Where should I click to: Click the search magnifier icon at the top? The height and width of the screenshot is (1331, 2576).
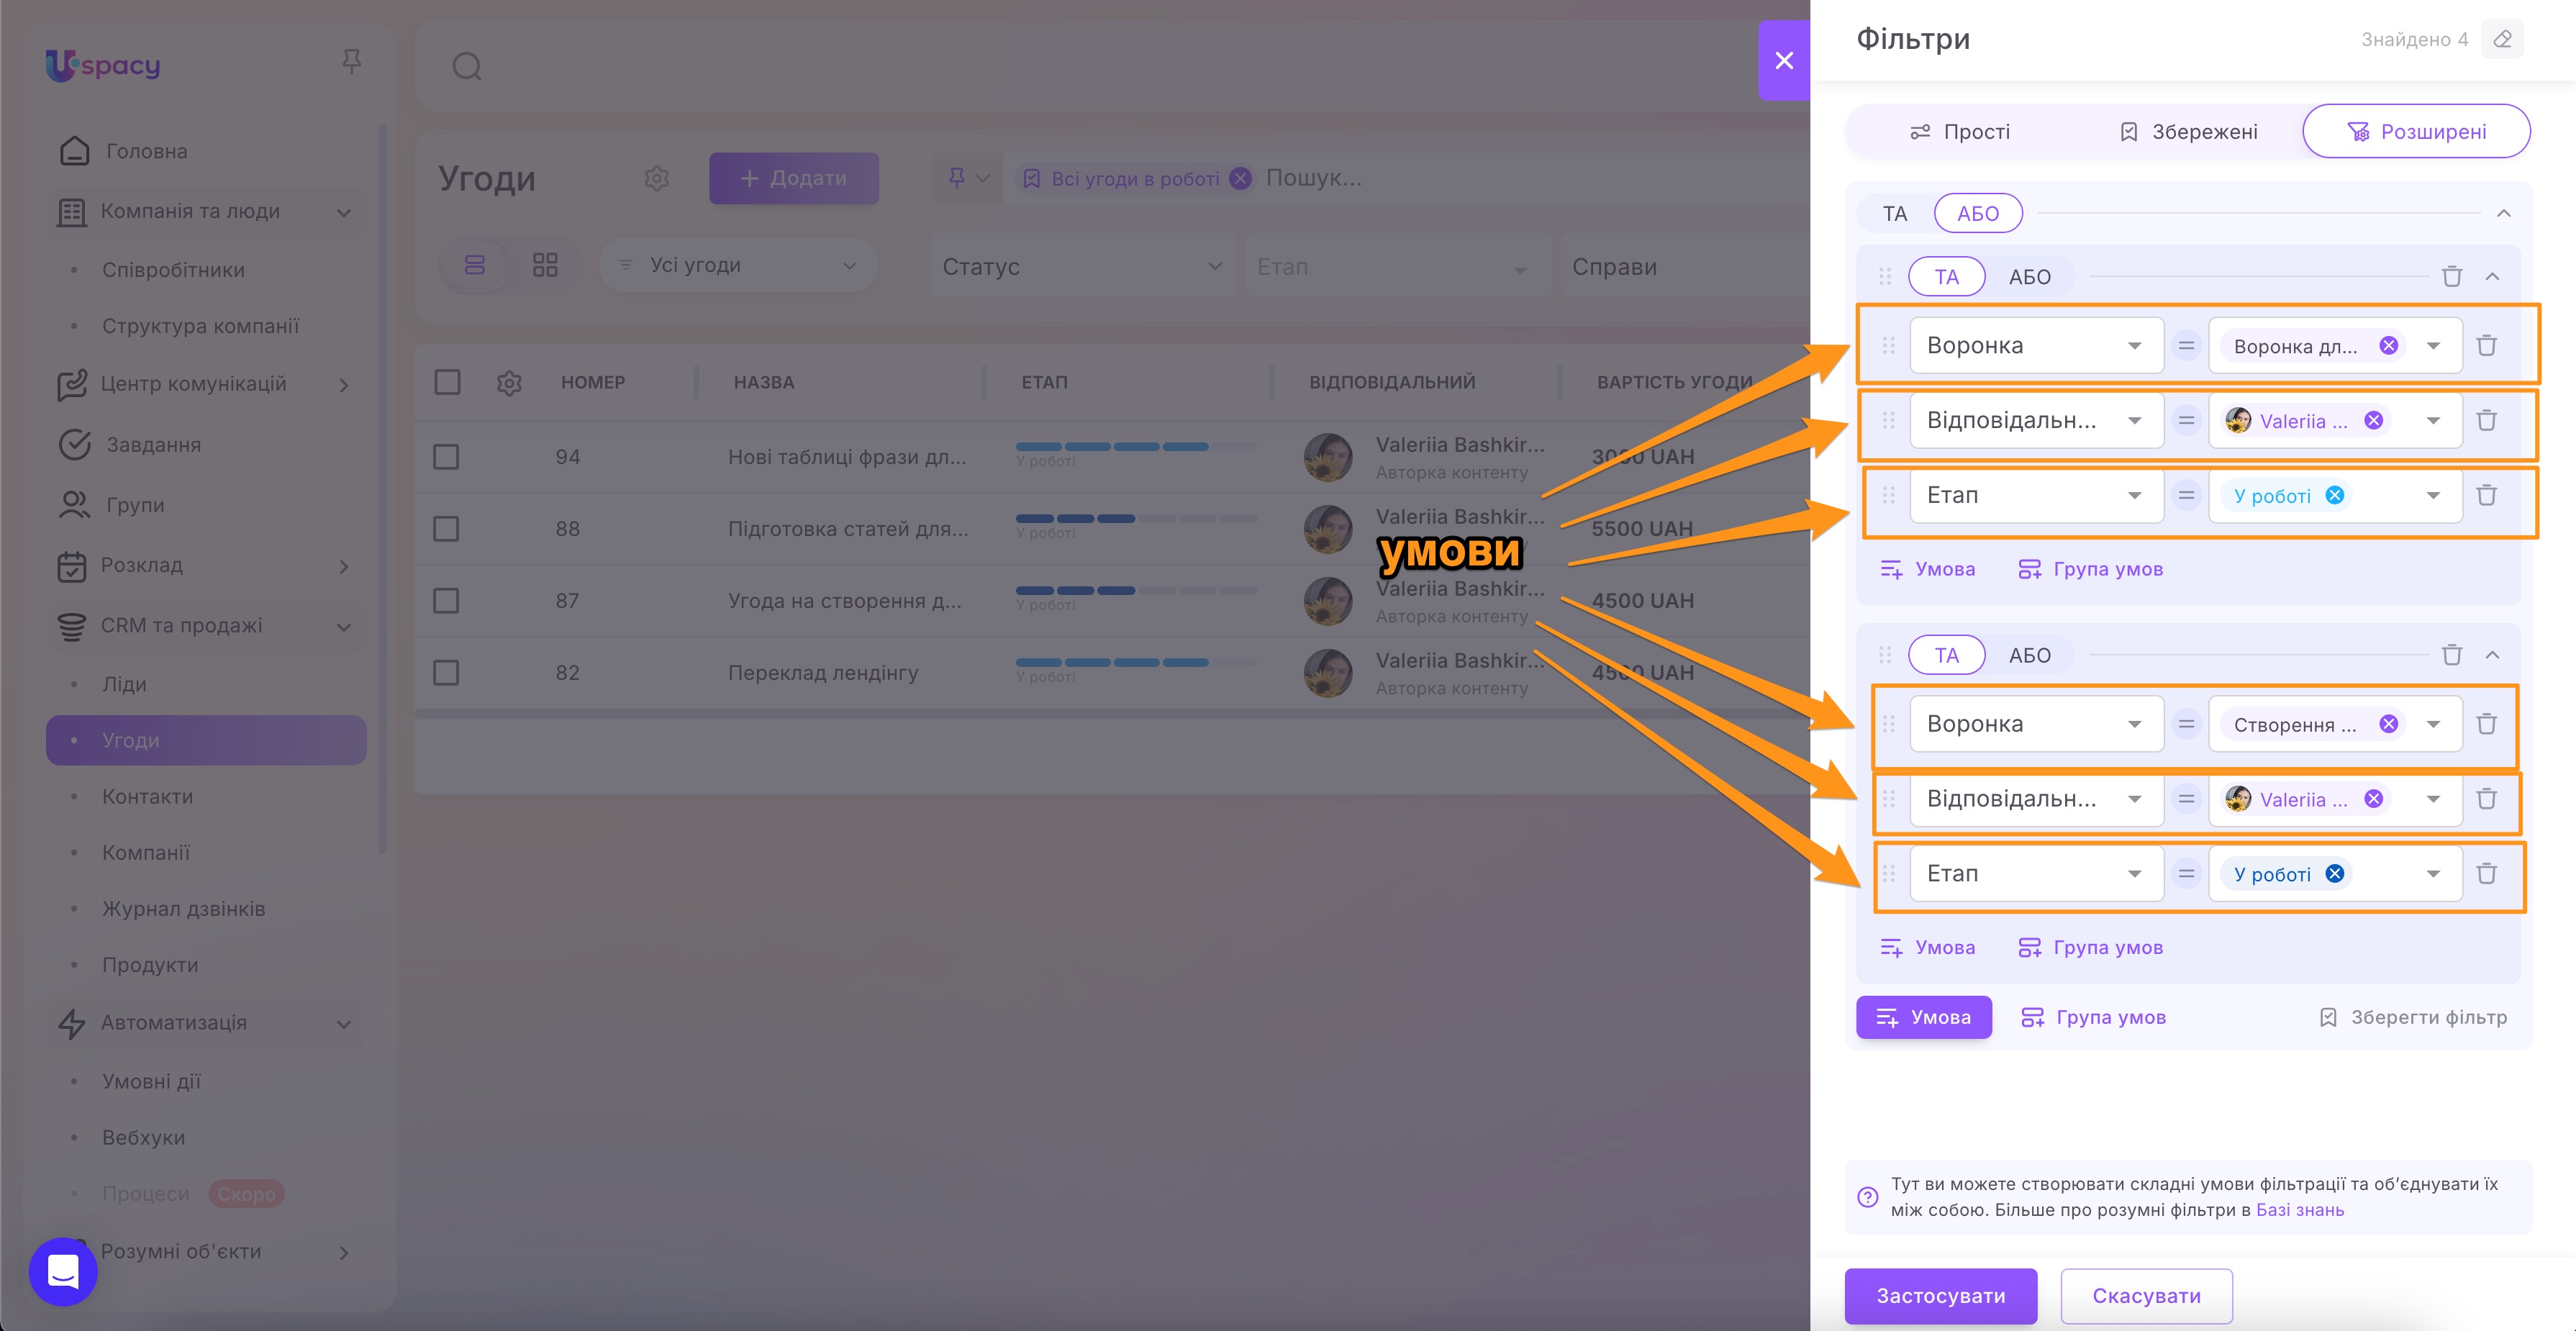pyautogui.click(x=467, y=67)
